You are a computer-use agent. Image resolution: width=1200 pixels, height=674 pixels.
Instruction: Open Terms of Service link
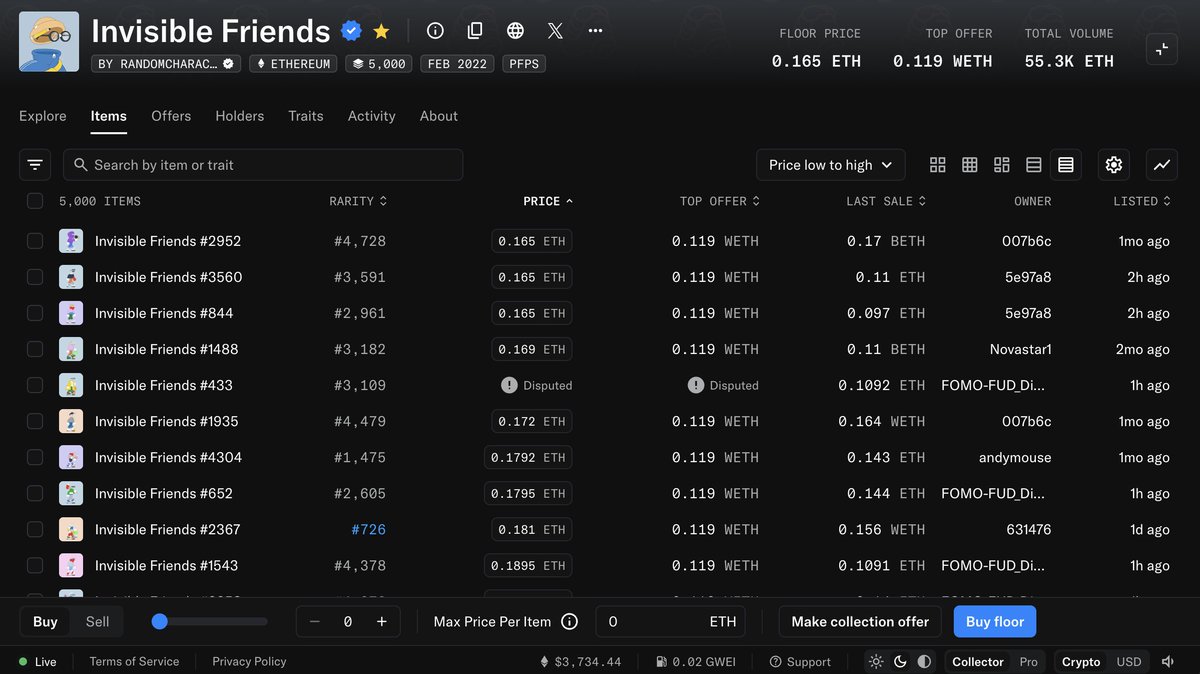(x=134, y=662)
